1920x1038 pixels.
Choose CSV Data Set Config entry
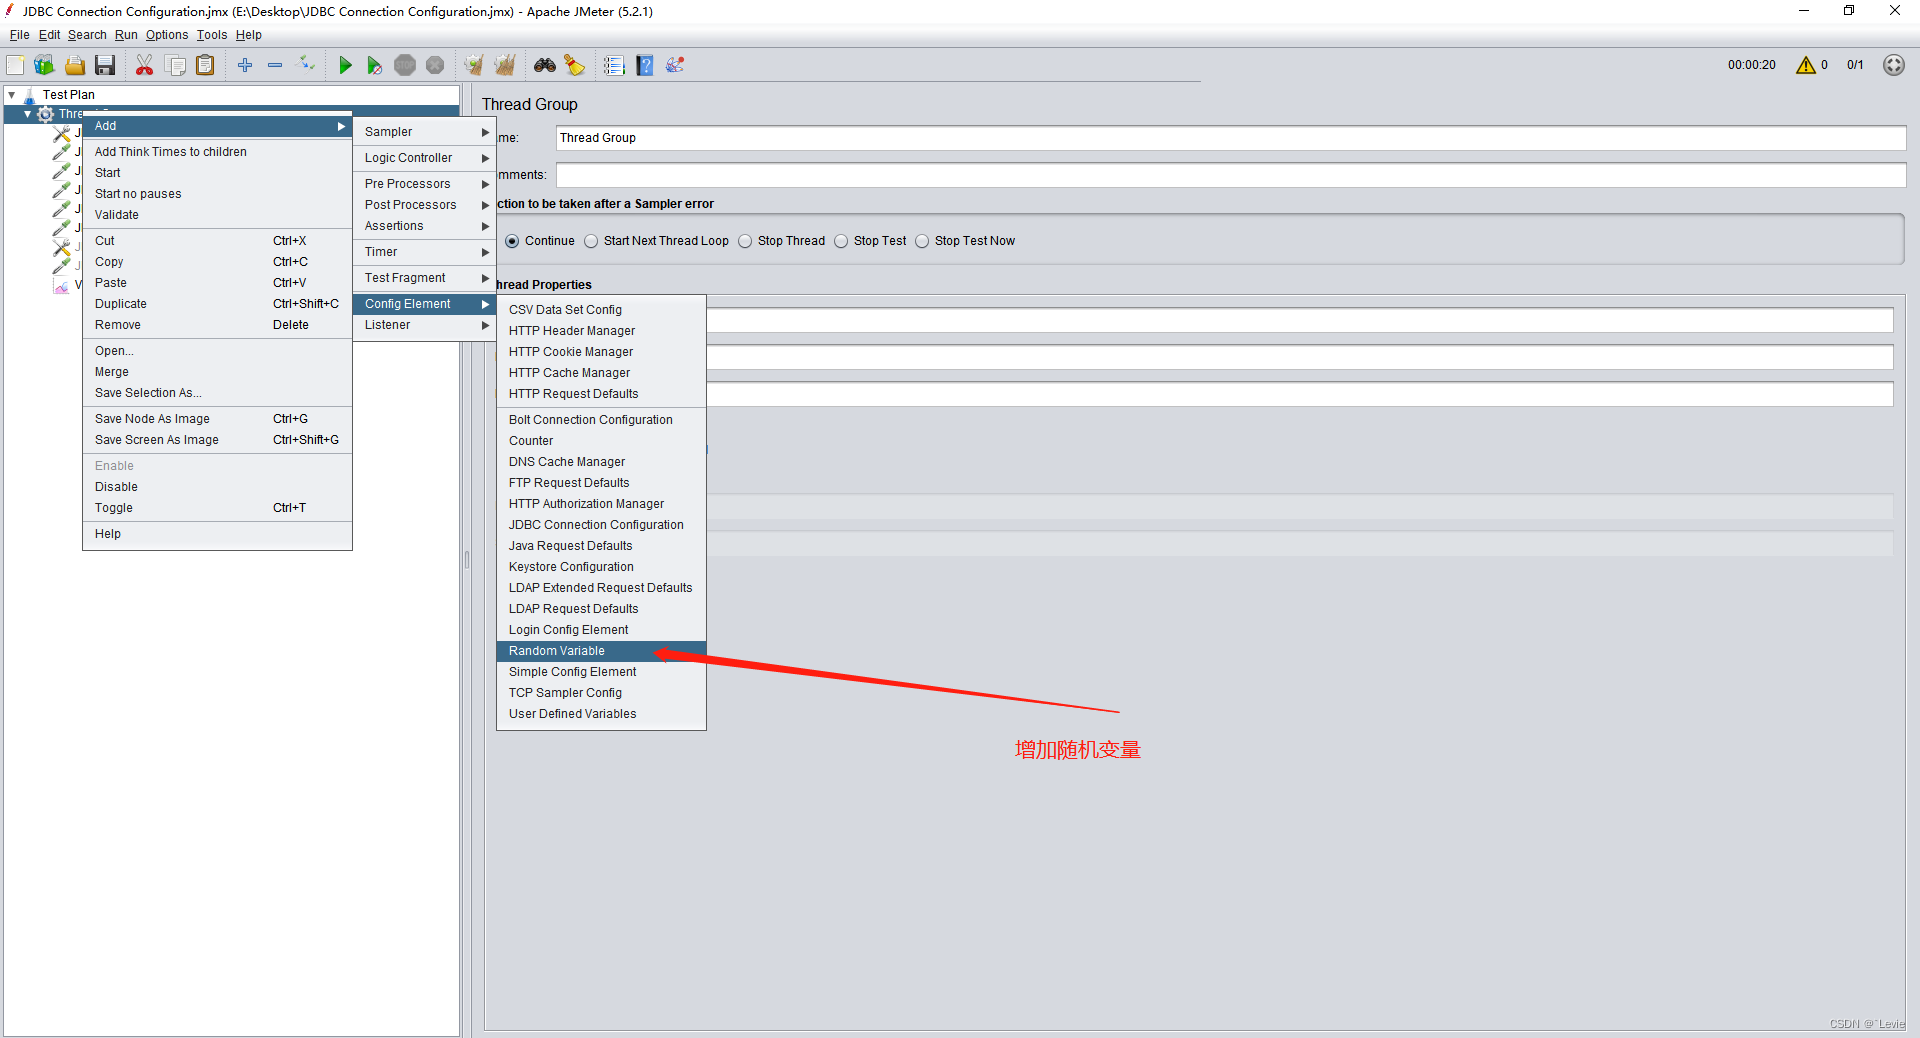click(565, 310)
